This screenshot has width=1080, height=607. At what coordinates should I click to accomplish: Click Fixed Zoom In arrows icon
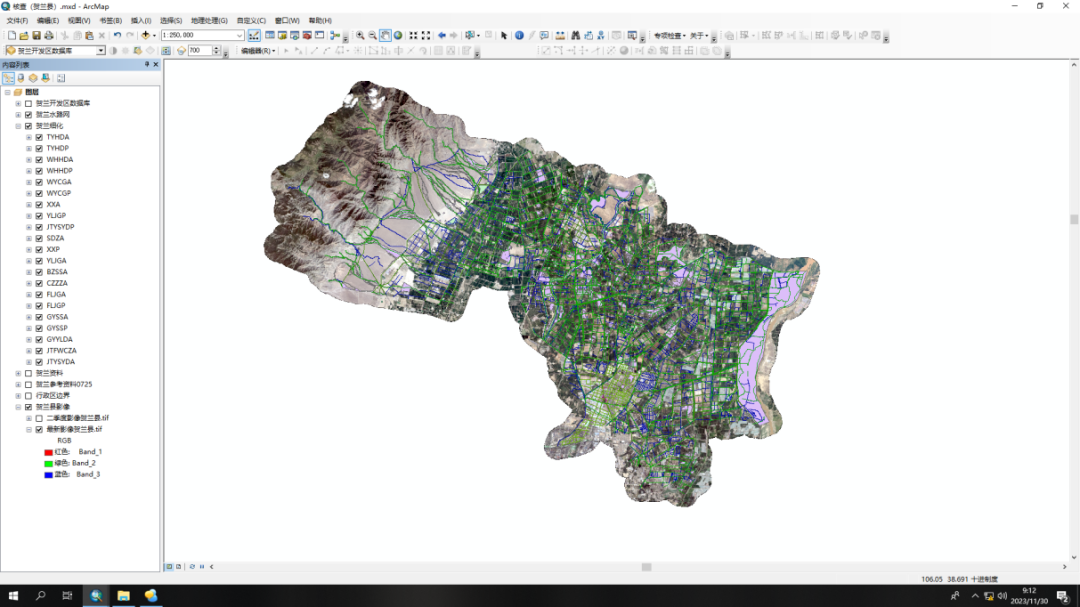(413, 35)
